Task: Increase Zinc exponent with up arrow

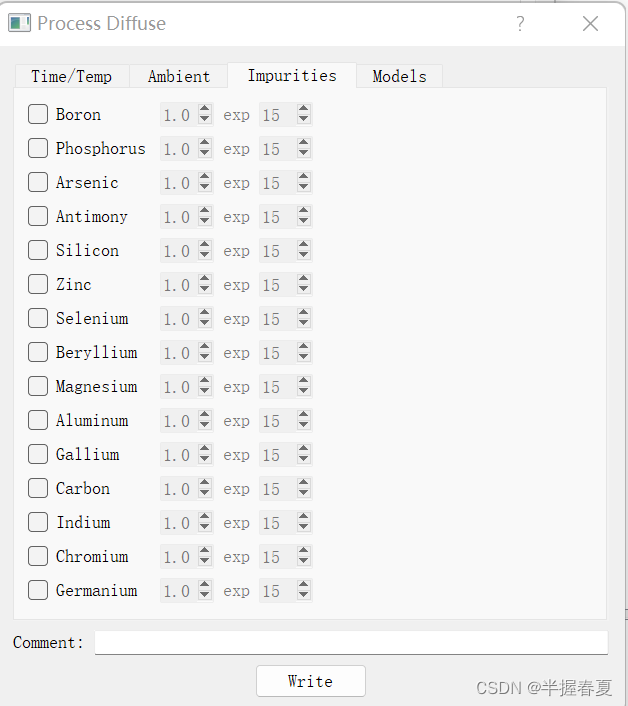Action: [303, 279]
